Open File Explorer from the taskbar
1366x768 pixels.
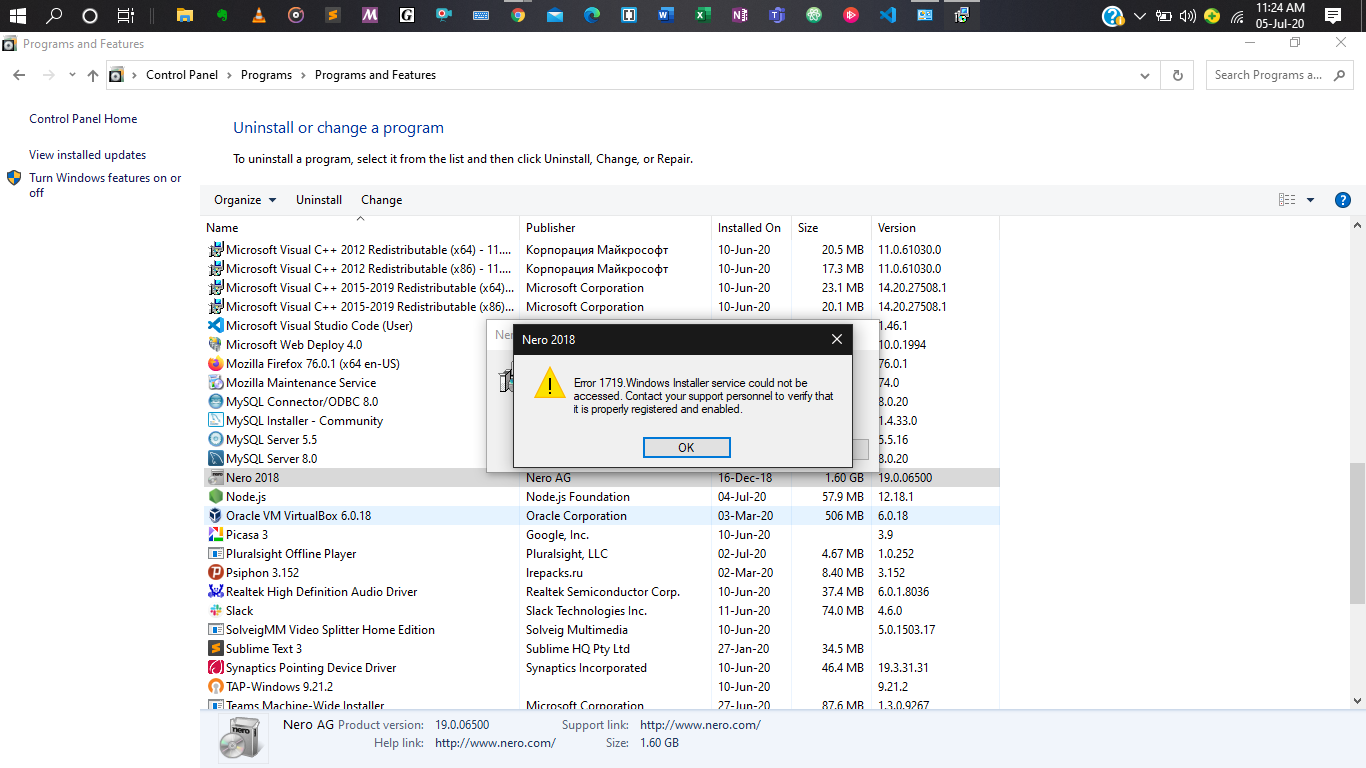tap(184, 15)
